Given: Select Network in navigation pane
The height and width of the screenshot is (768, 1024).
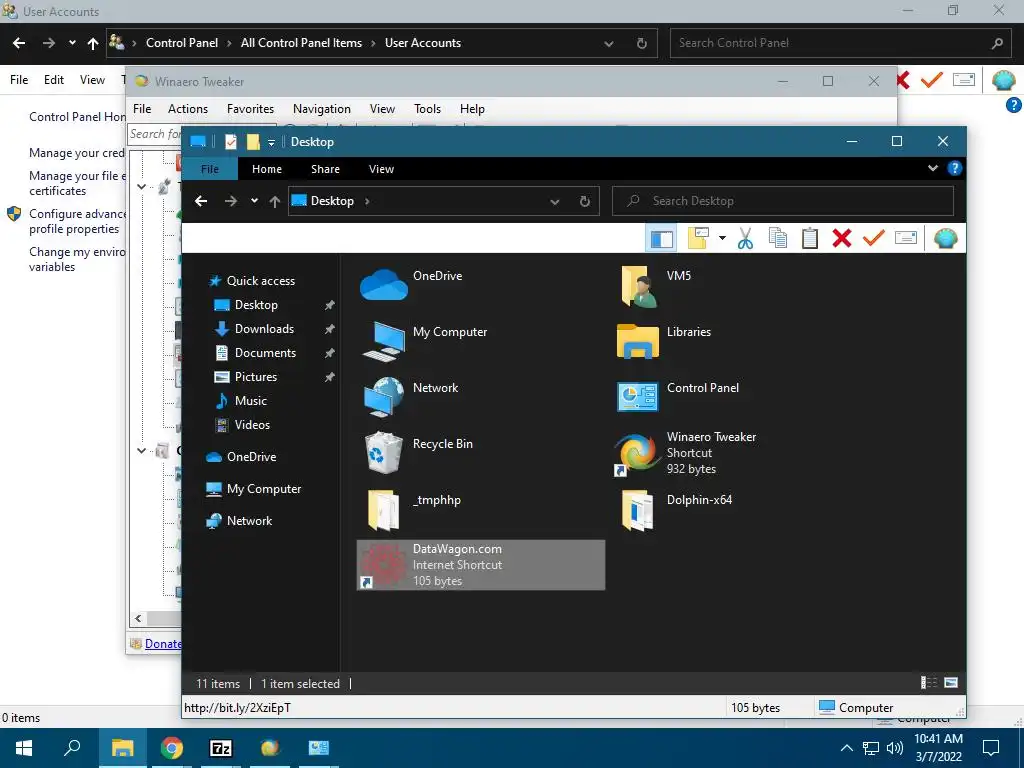Looking at the screenshot, I should [249, 520].
